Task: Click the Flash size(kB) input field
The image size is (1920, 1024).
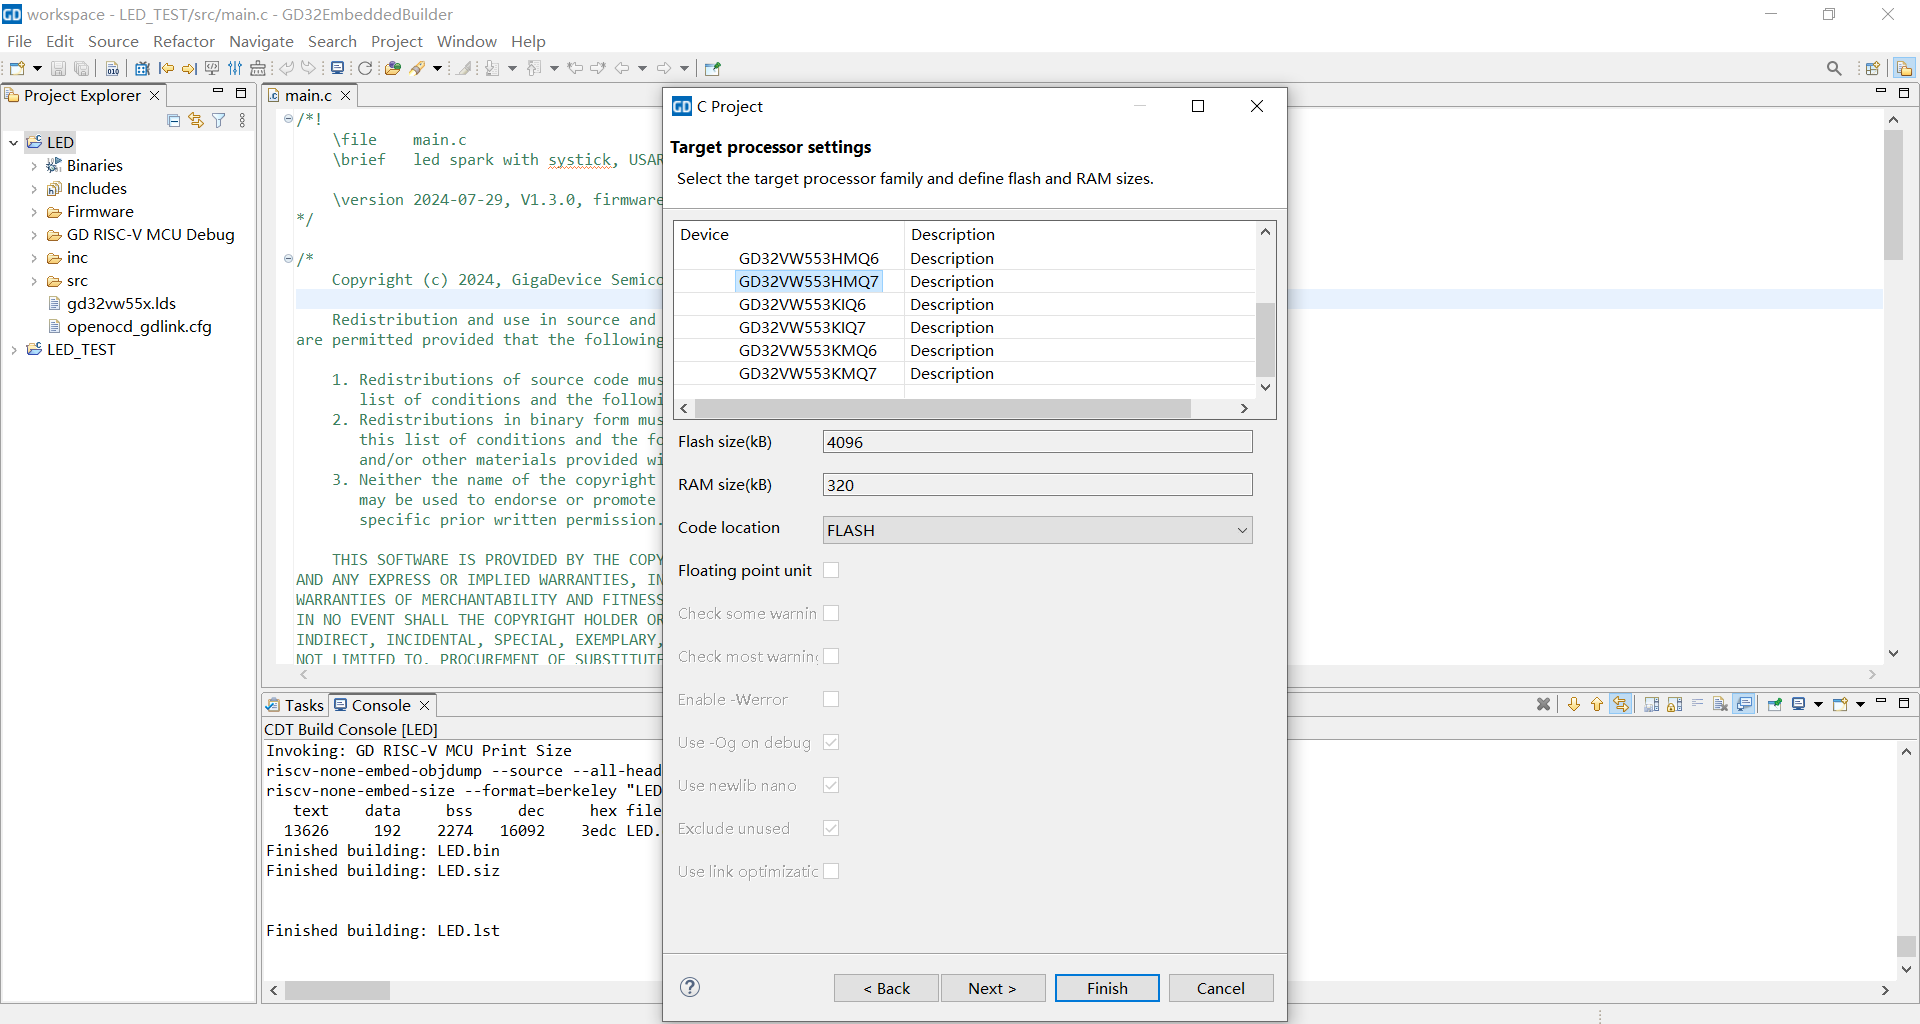Action: (1037, 442)
